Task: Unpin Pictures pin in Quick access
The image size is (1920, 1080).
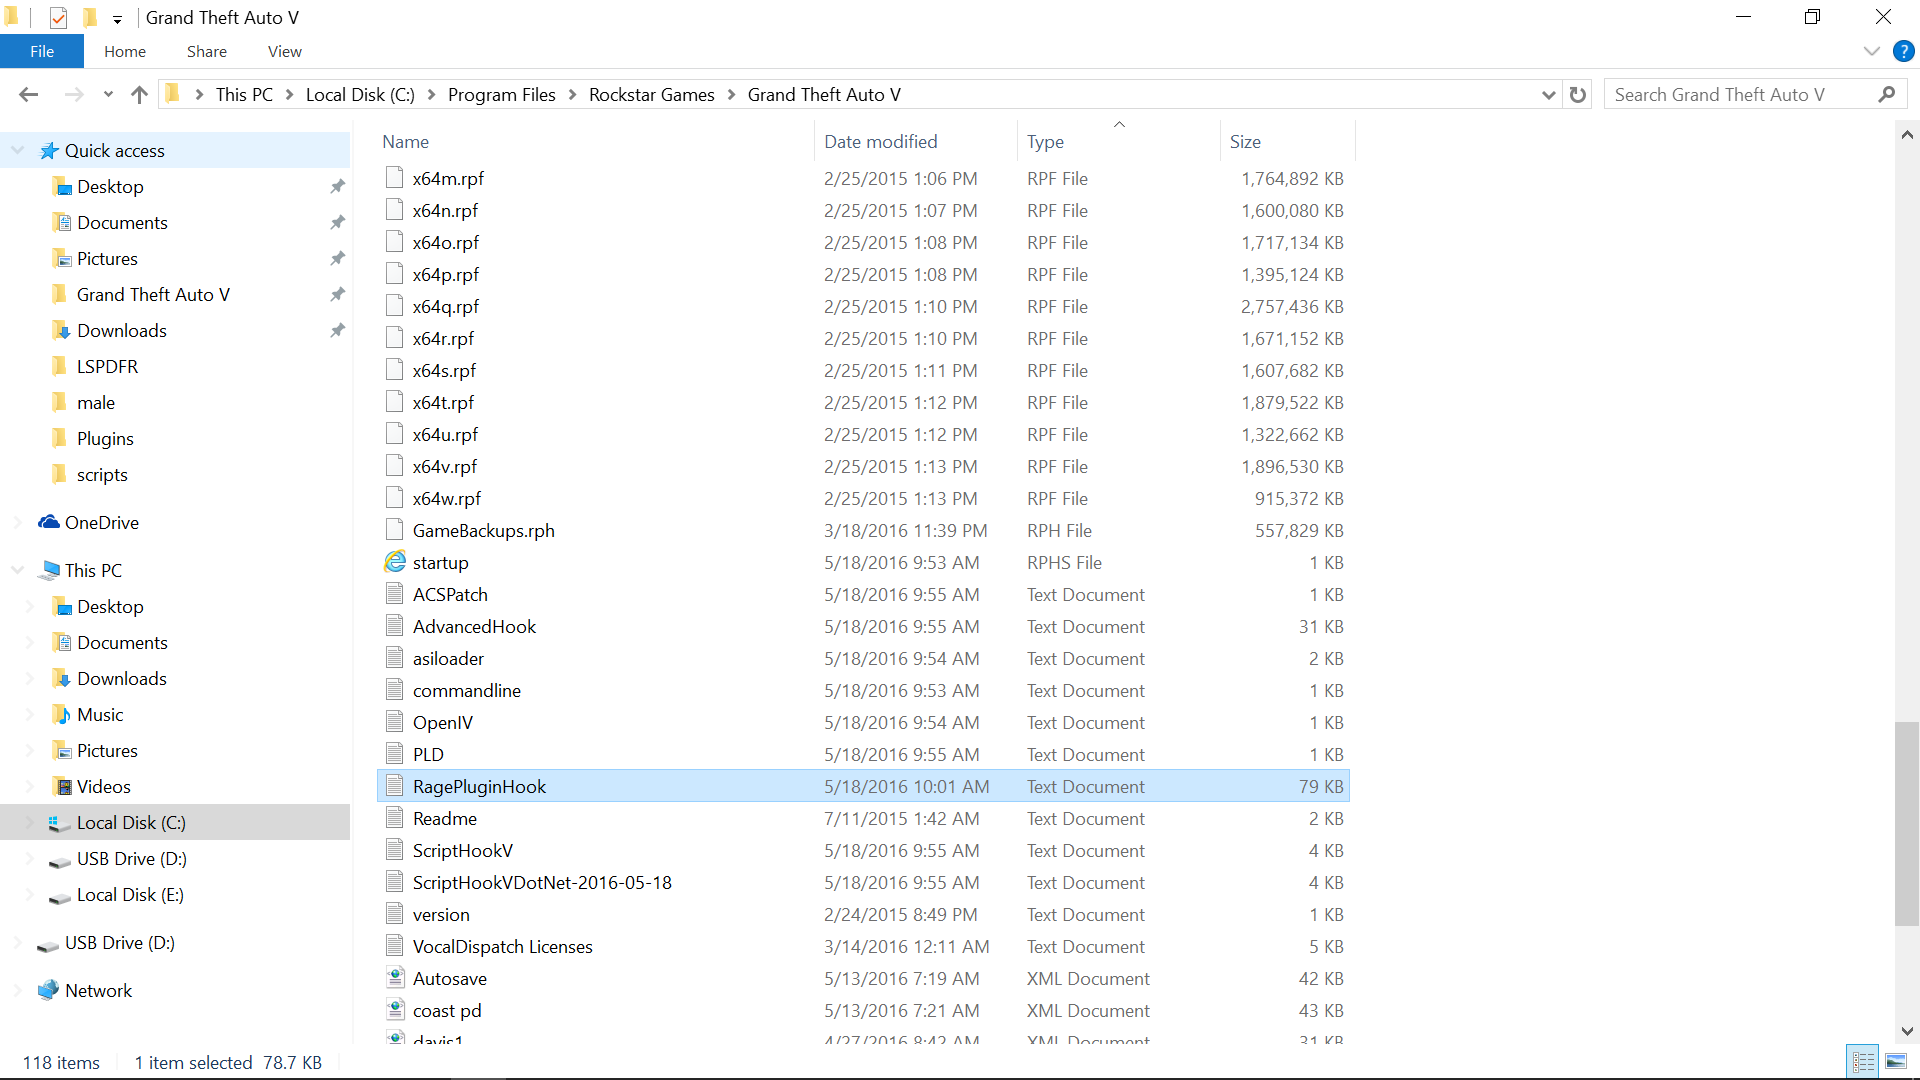Action: pyautogui.click(x=337, y=259)
